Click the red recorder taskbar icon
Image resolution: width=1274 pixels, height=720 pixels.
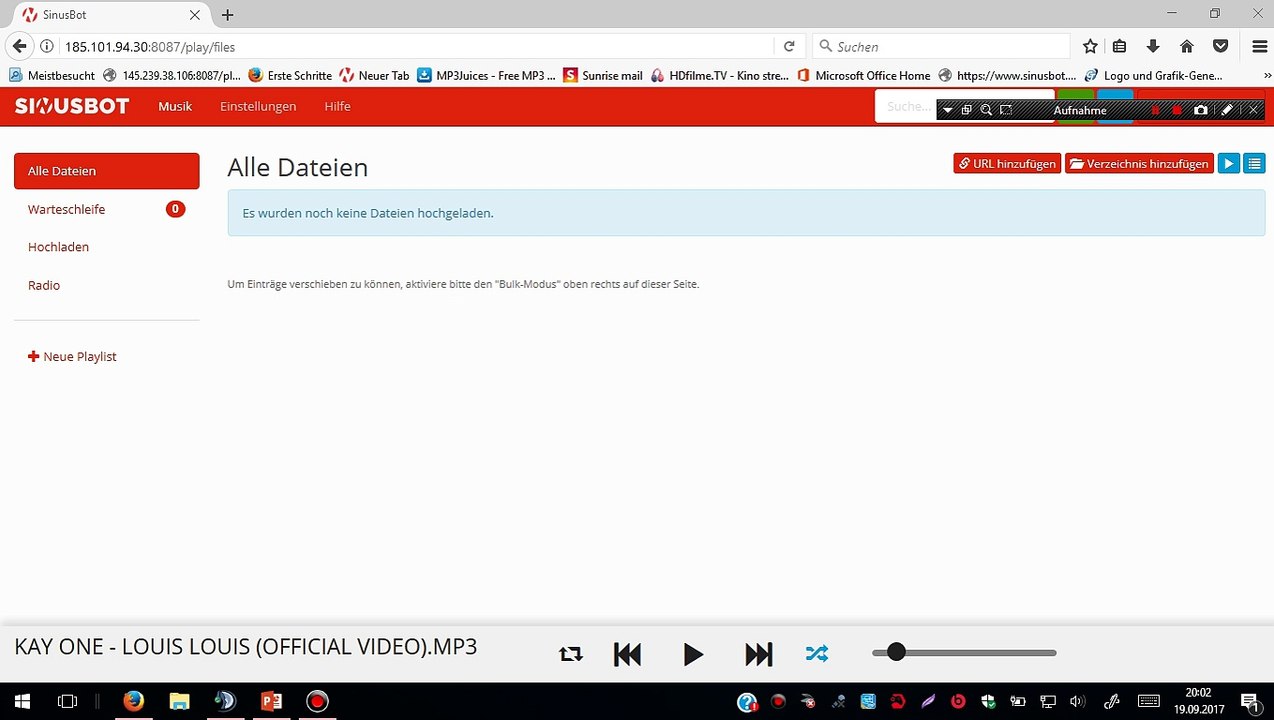[x=317, y=701]
